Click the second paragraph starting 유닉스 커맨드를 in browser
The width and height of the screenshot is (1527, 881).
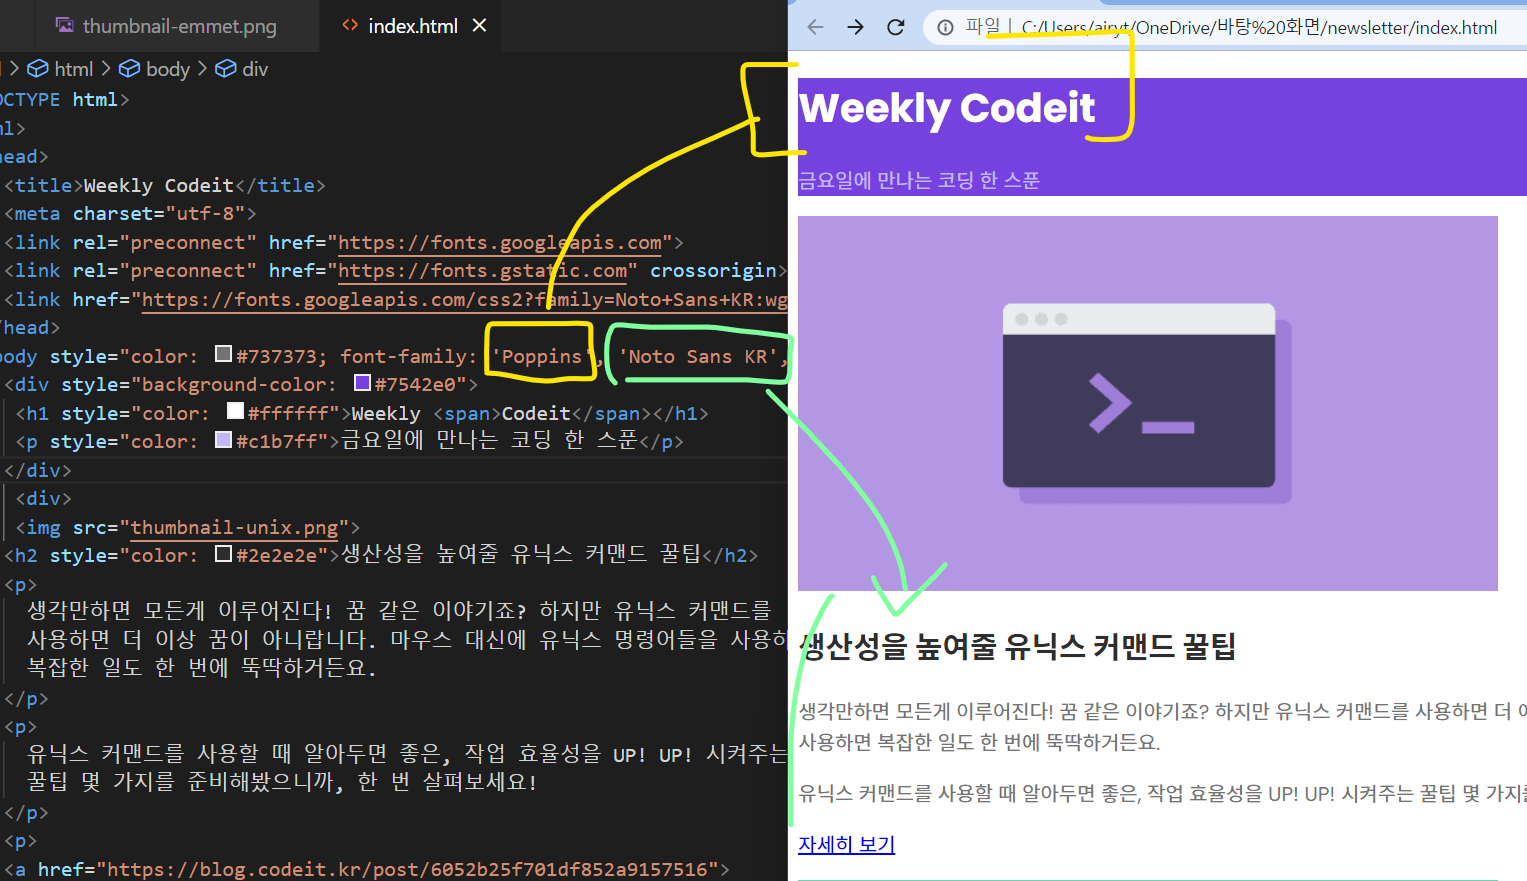coord(1162,794)
